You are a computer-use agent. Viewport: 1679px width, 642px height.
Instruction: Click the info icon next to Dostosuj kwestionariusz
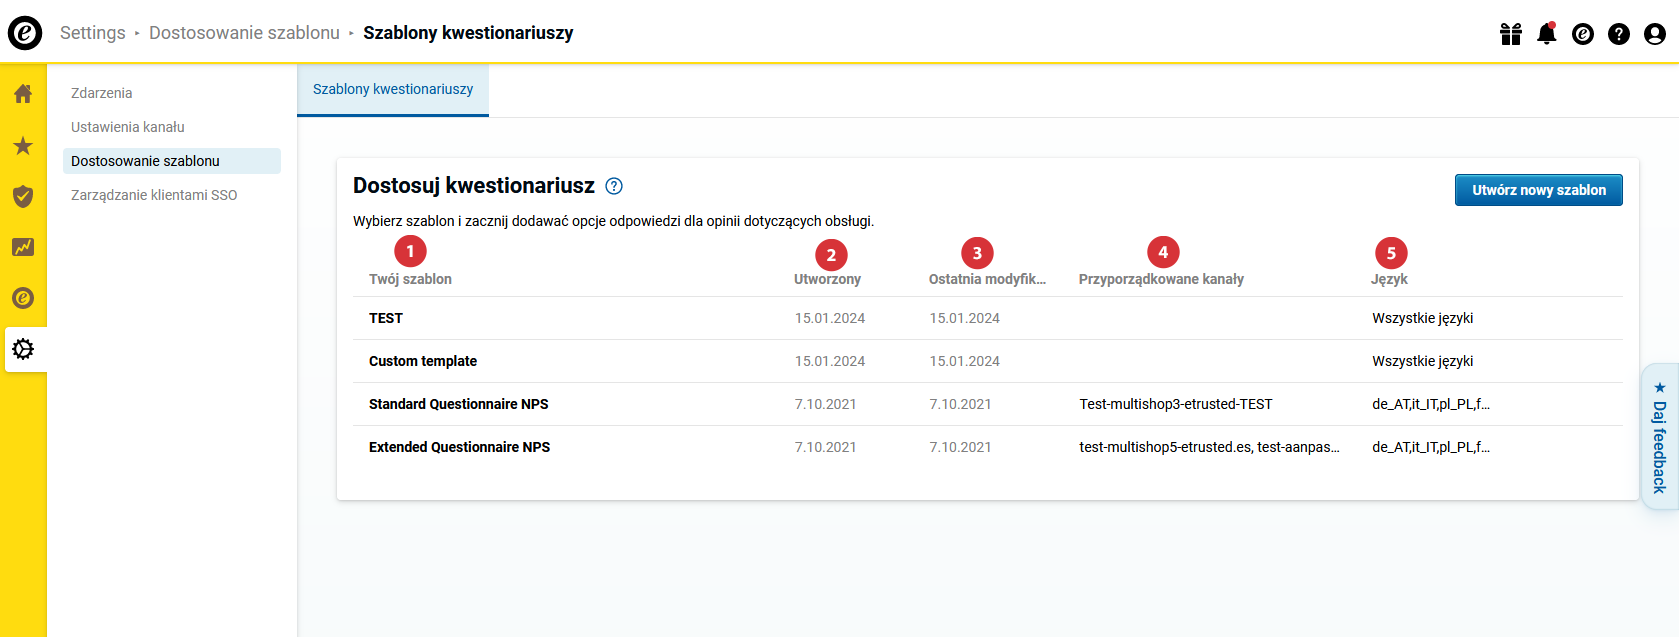(x=614, y=186)
